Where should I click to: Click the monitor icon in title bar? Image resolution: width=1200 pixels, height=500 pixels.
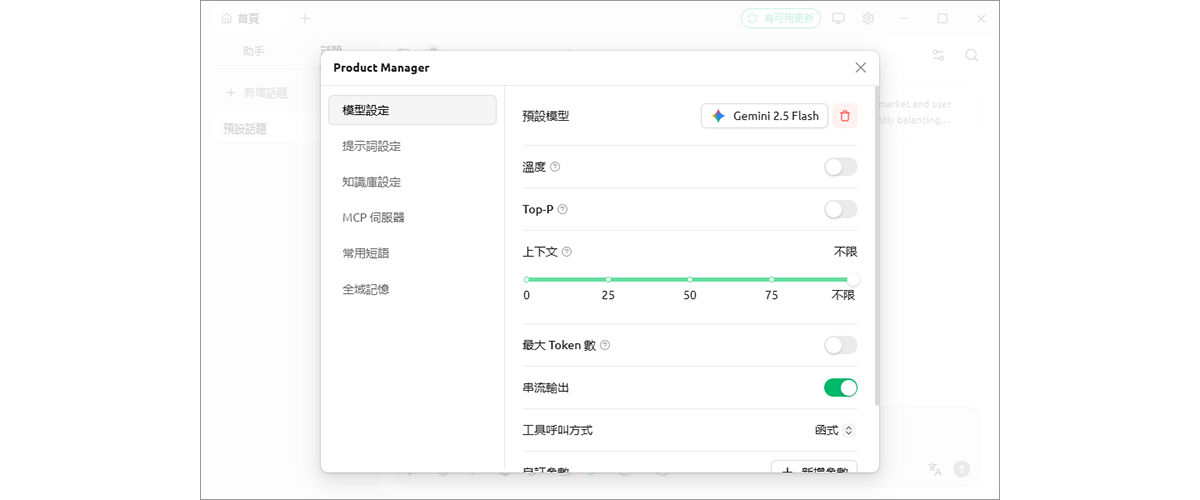coord(838,18)
